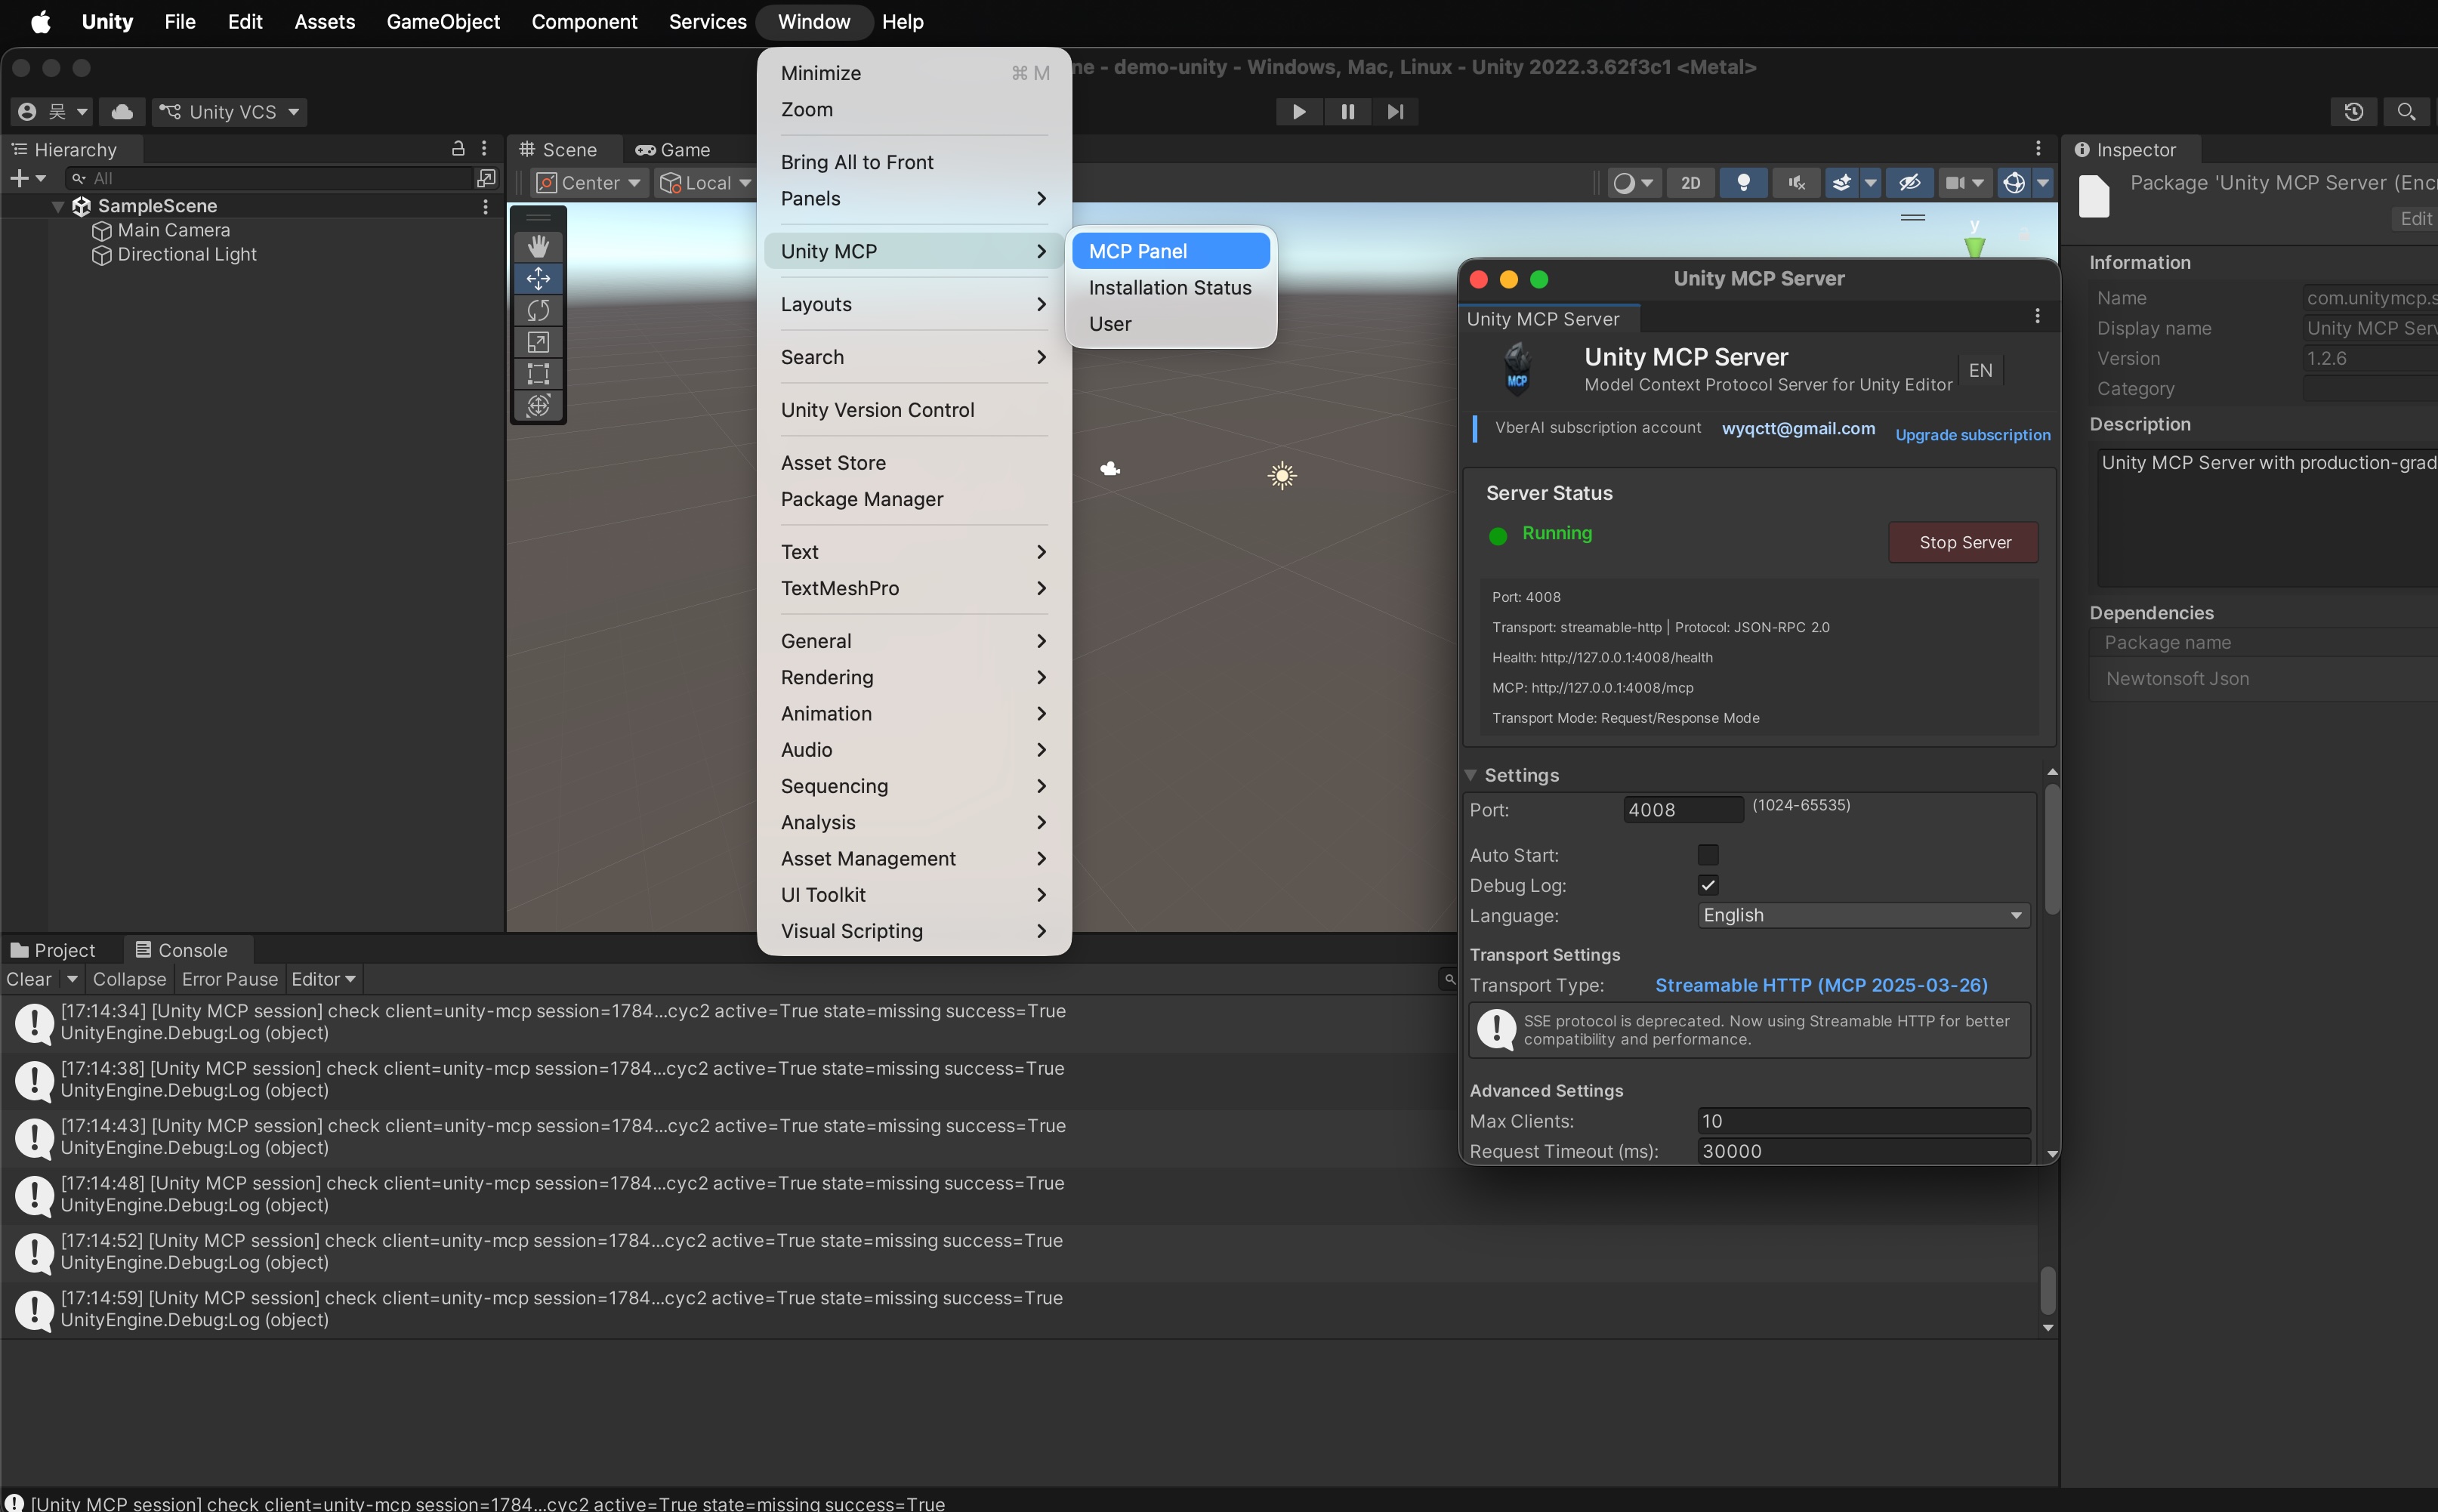This screenshot has width=2438, height=1512.
Task: Select the Rect transform tool
Action: point(538,374)
